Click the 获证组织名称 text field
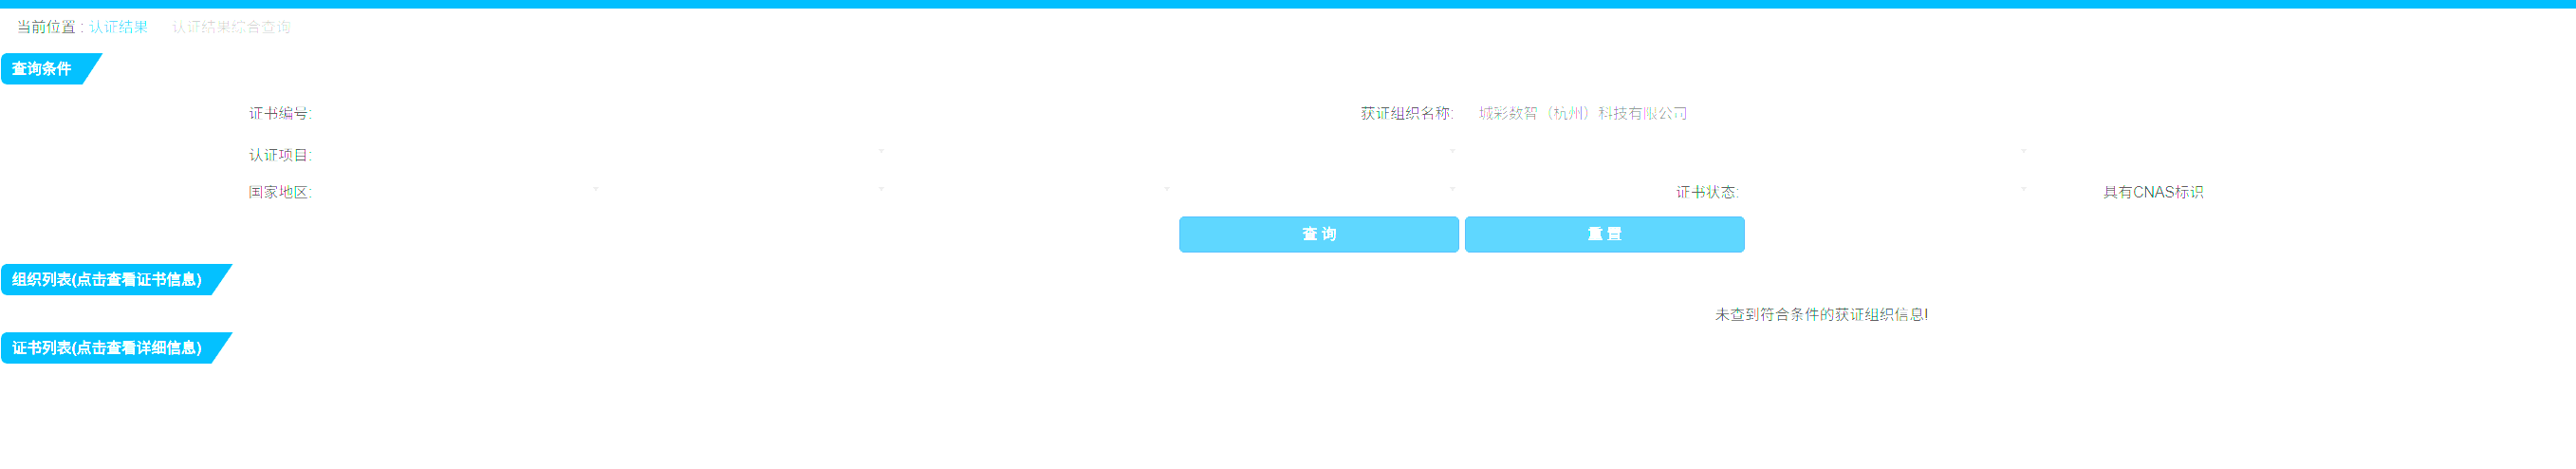This screenshot has height=469, width=2576. pyautogui.click(x=1750, y=114)
